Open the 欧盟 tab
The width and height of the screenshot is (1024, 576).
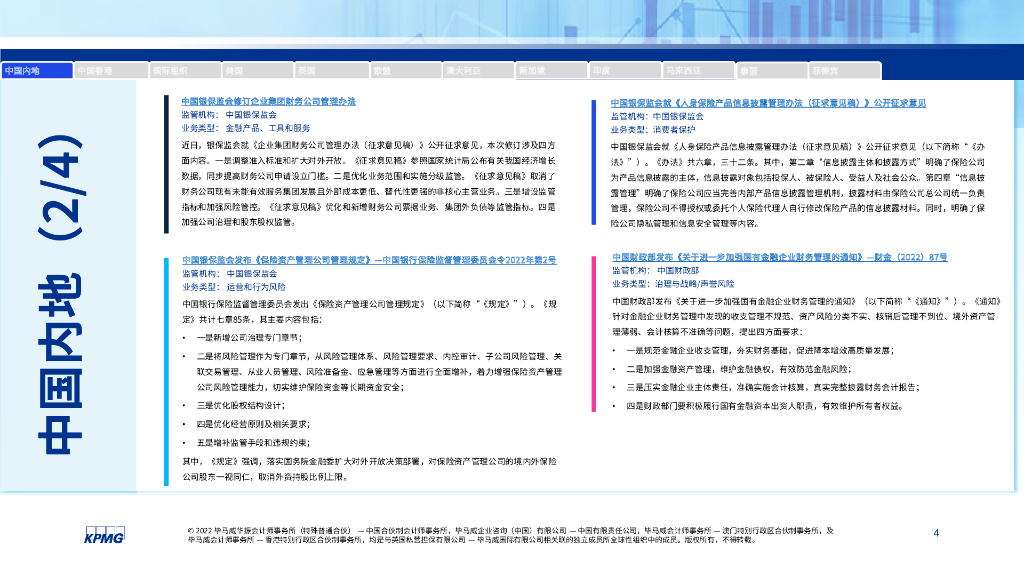click(x=406, y=71)
